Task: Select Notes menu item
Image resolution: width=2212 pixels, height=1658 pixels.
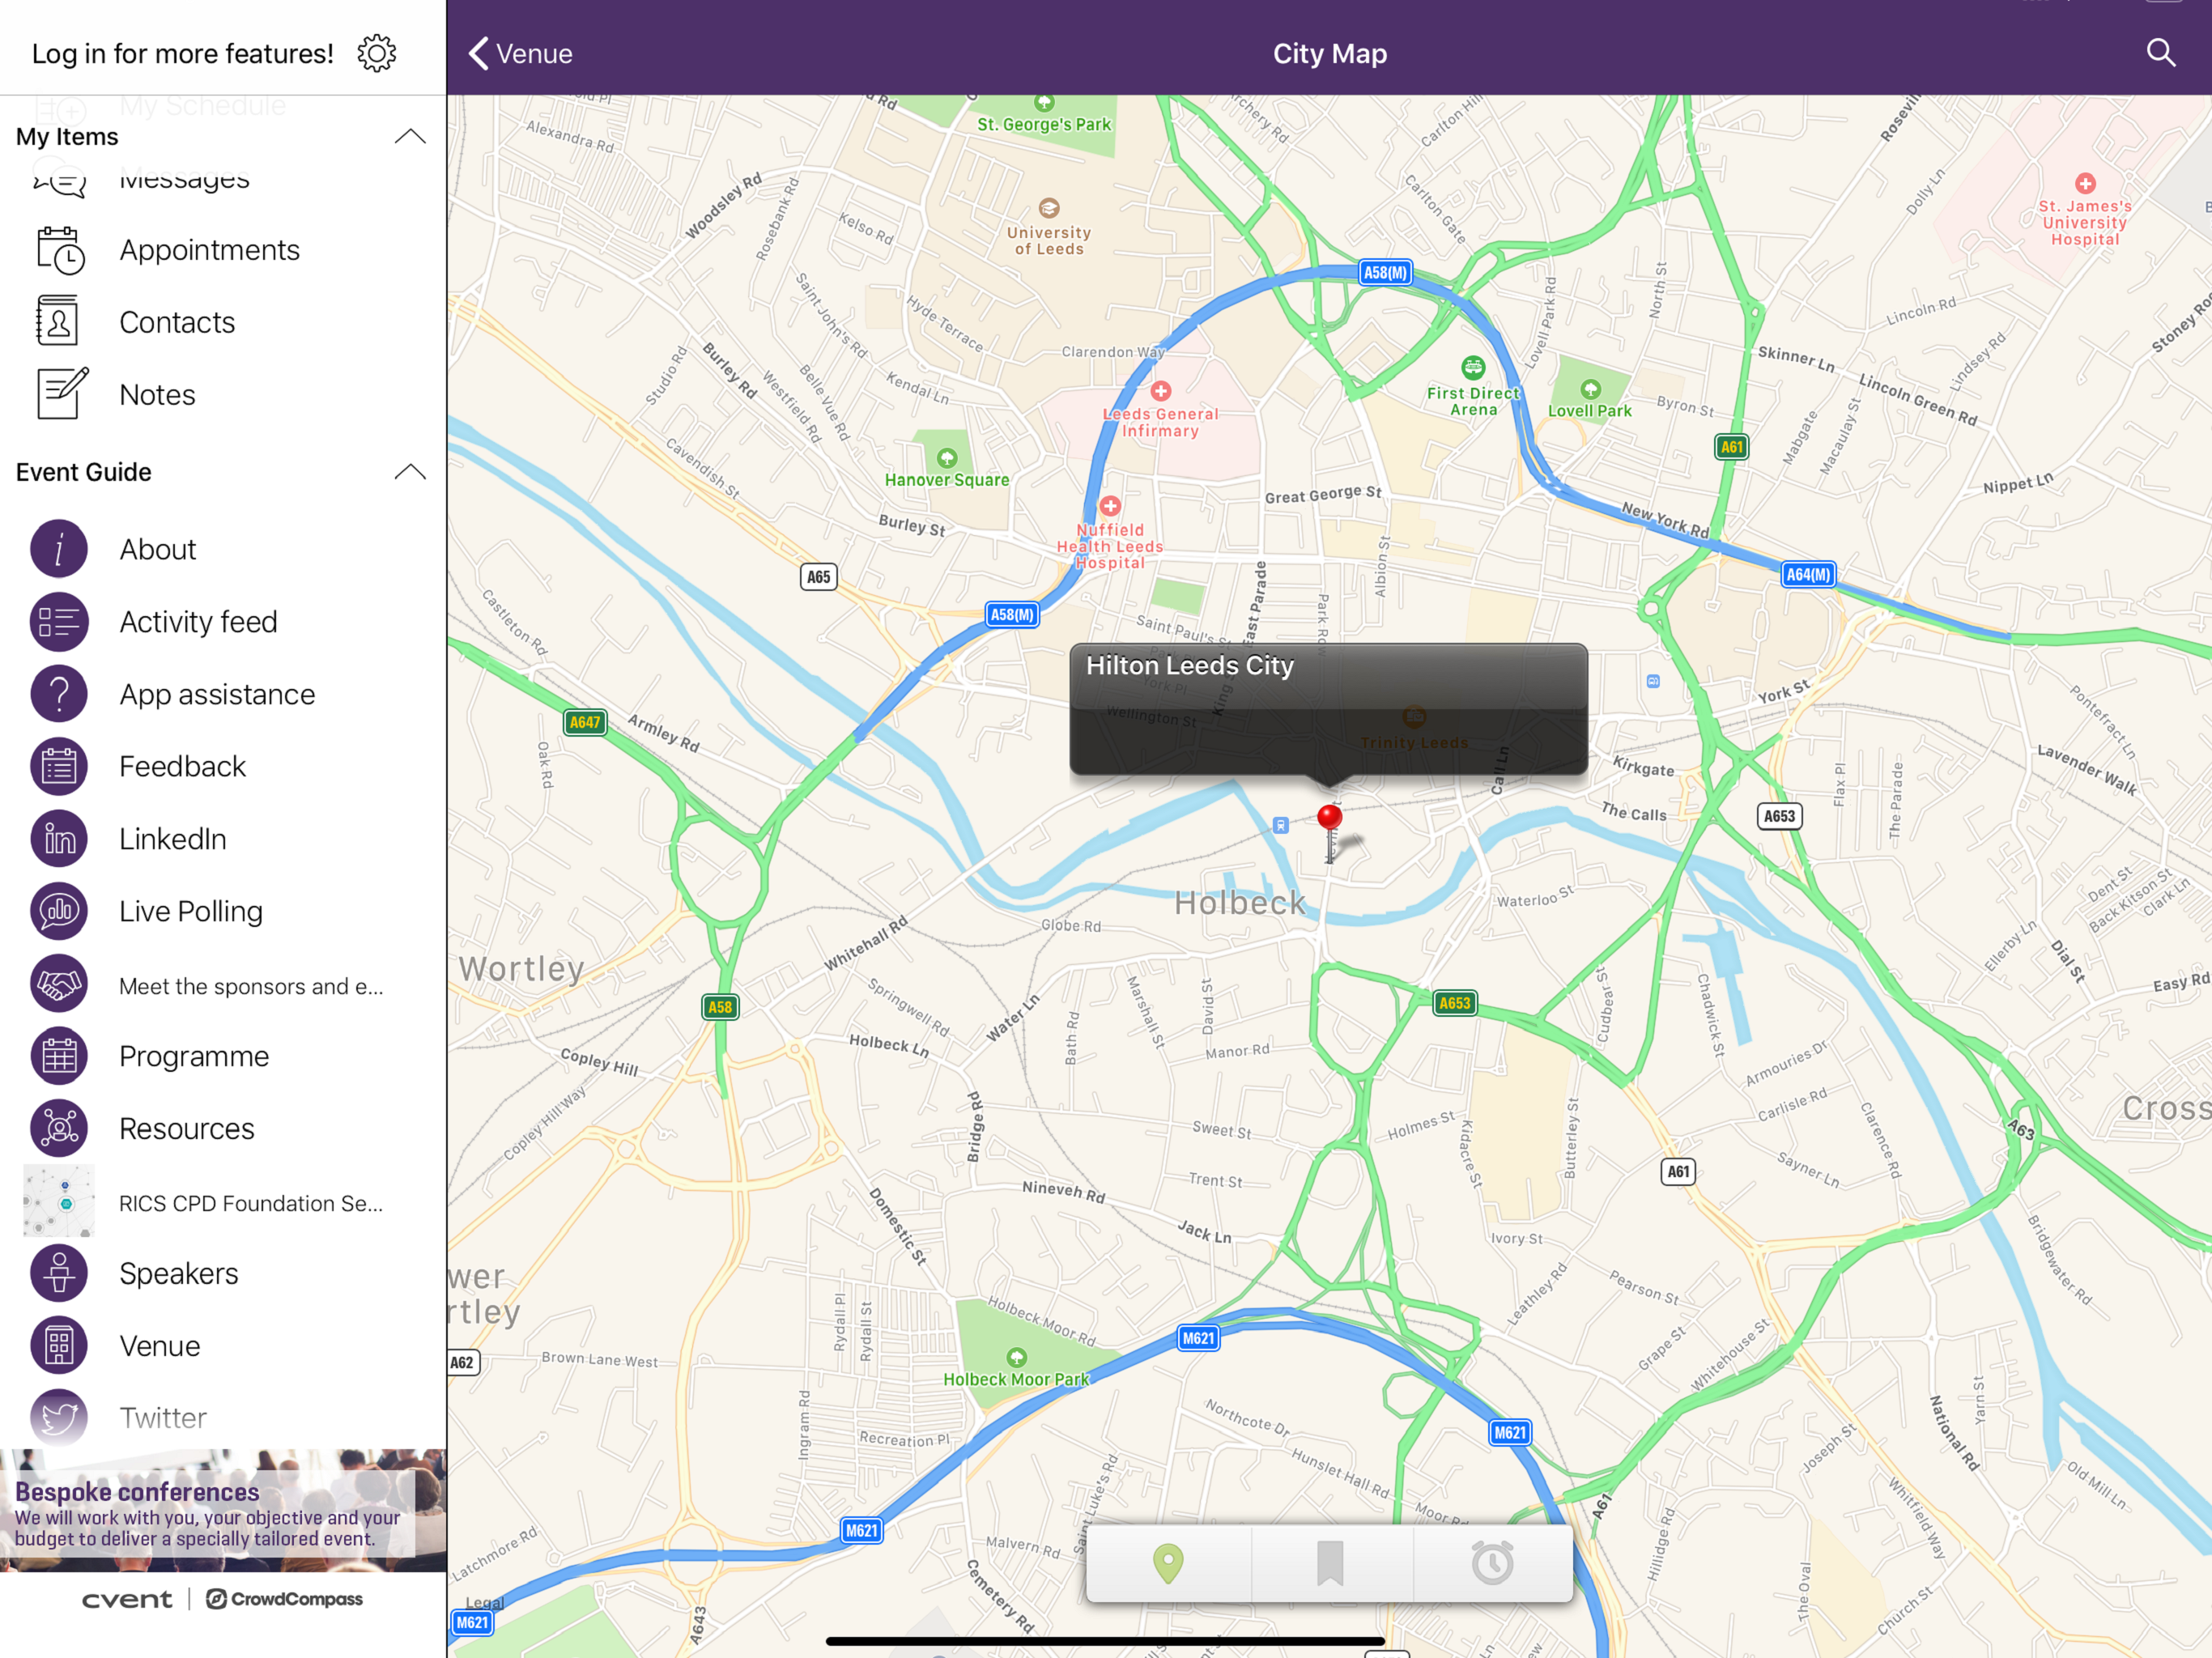Action: pos(223,394)
